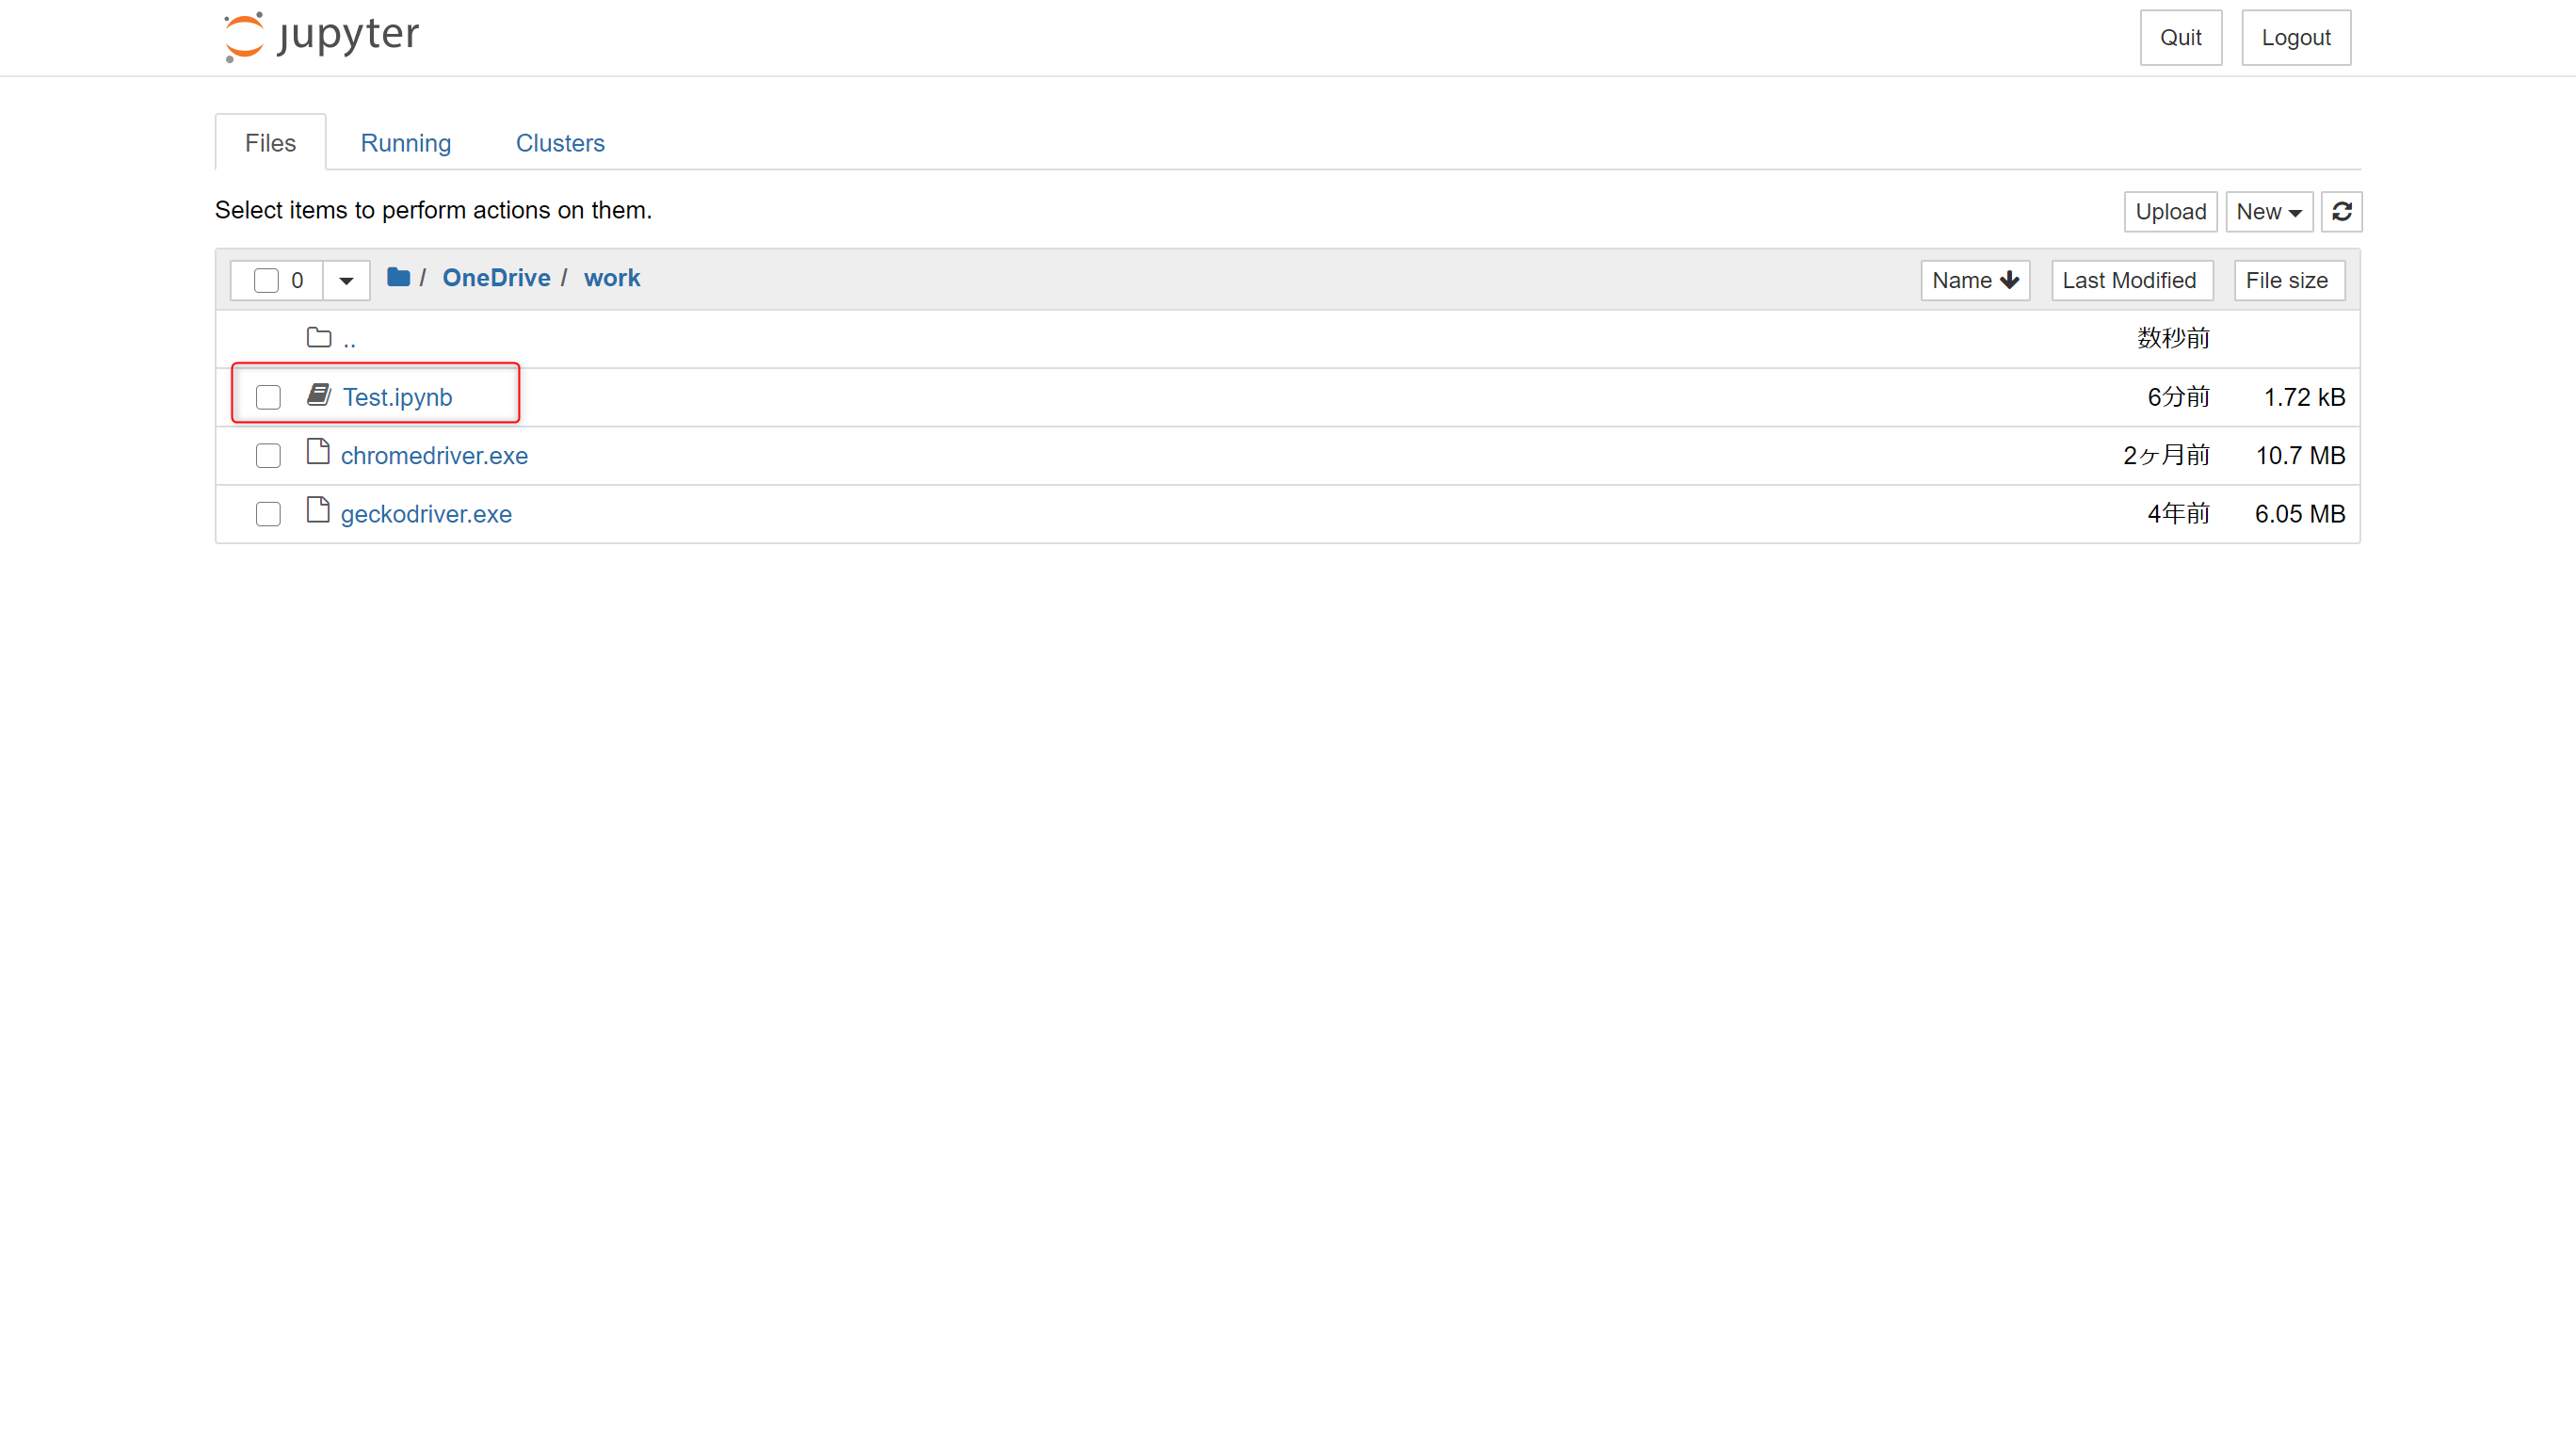Sort files by Last Modified
Screen dimensions: 2576x1449
click(x=2131, y=281)
